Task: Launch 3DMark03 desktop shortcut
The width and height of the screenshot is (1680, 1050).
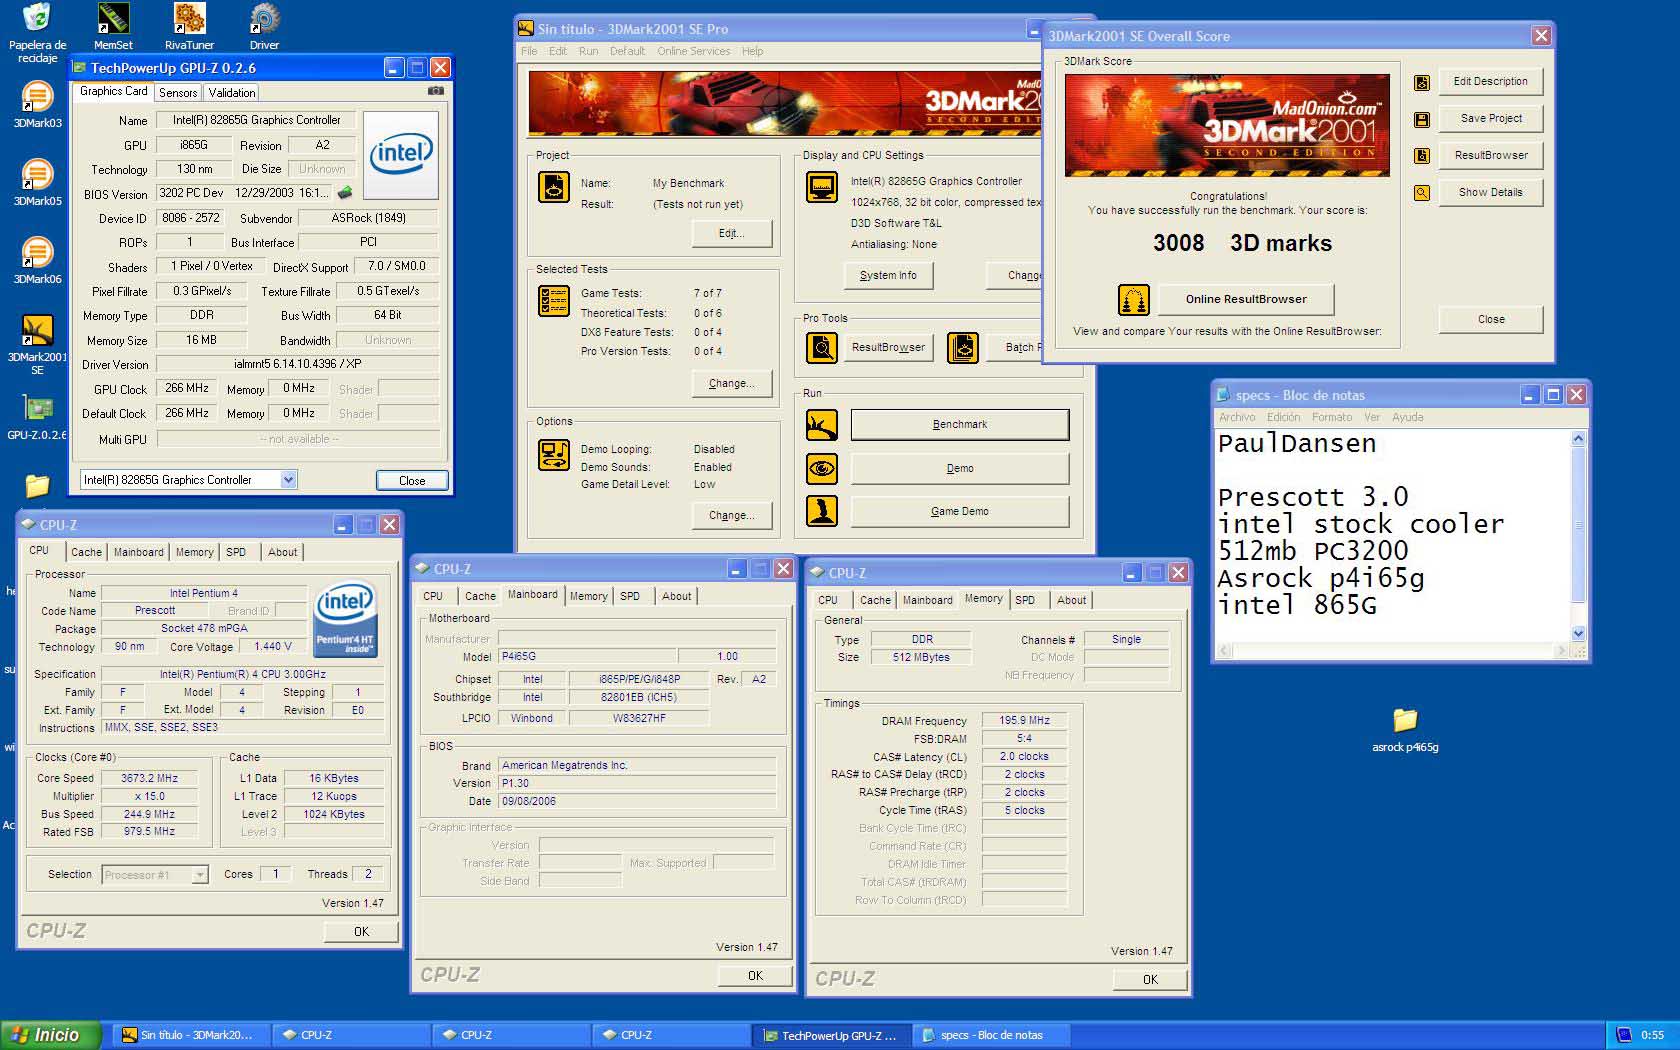Action: pos(37,104)
